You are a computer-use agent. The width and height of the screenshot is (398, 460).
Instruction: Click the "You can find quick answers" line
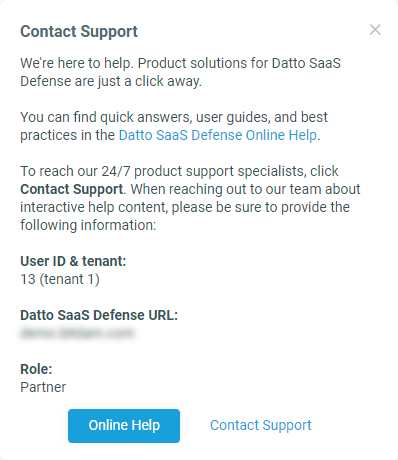[x=174, y=117]
